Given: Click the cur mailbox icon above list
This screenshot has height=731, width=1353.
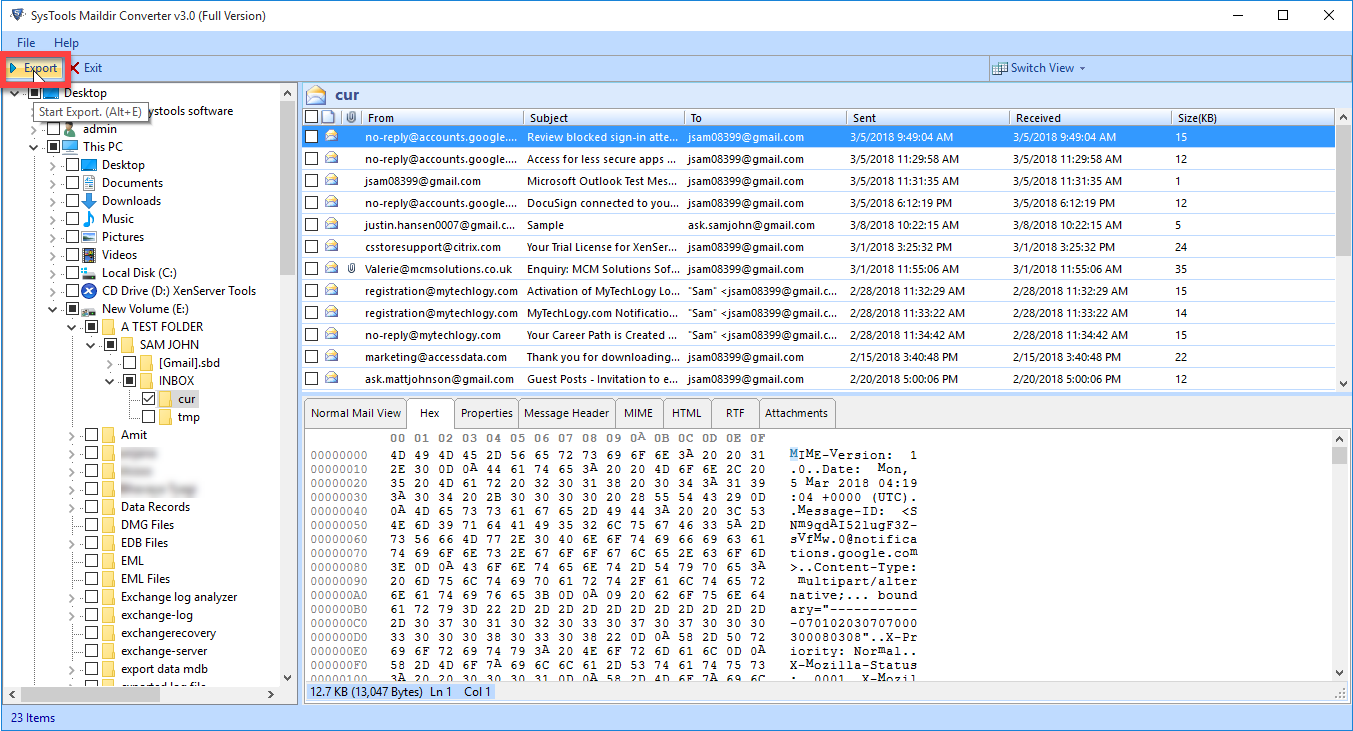Looking at the screenshot, I should [317, 95].
